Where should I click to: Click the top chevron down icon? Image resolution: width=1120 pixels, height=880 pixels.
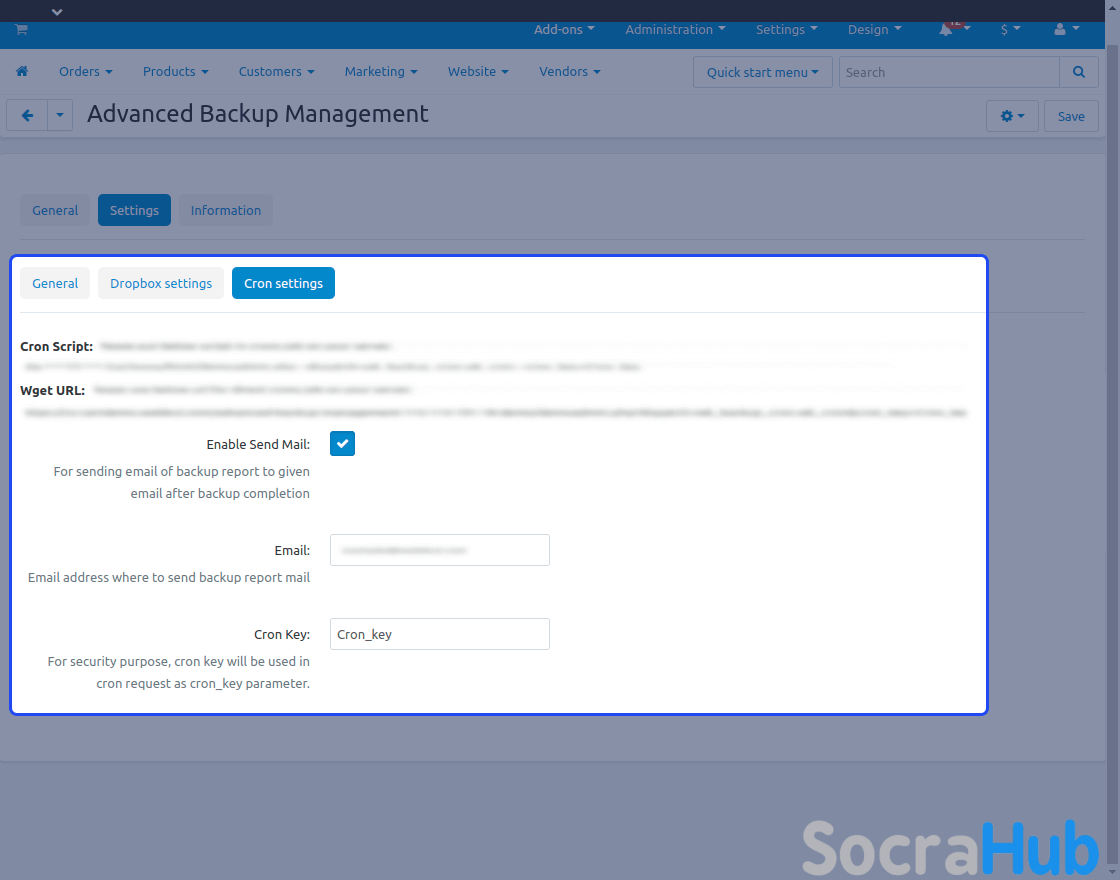click(57, 12)
